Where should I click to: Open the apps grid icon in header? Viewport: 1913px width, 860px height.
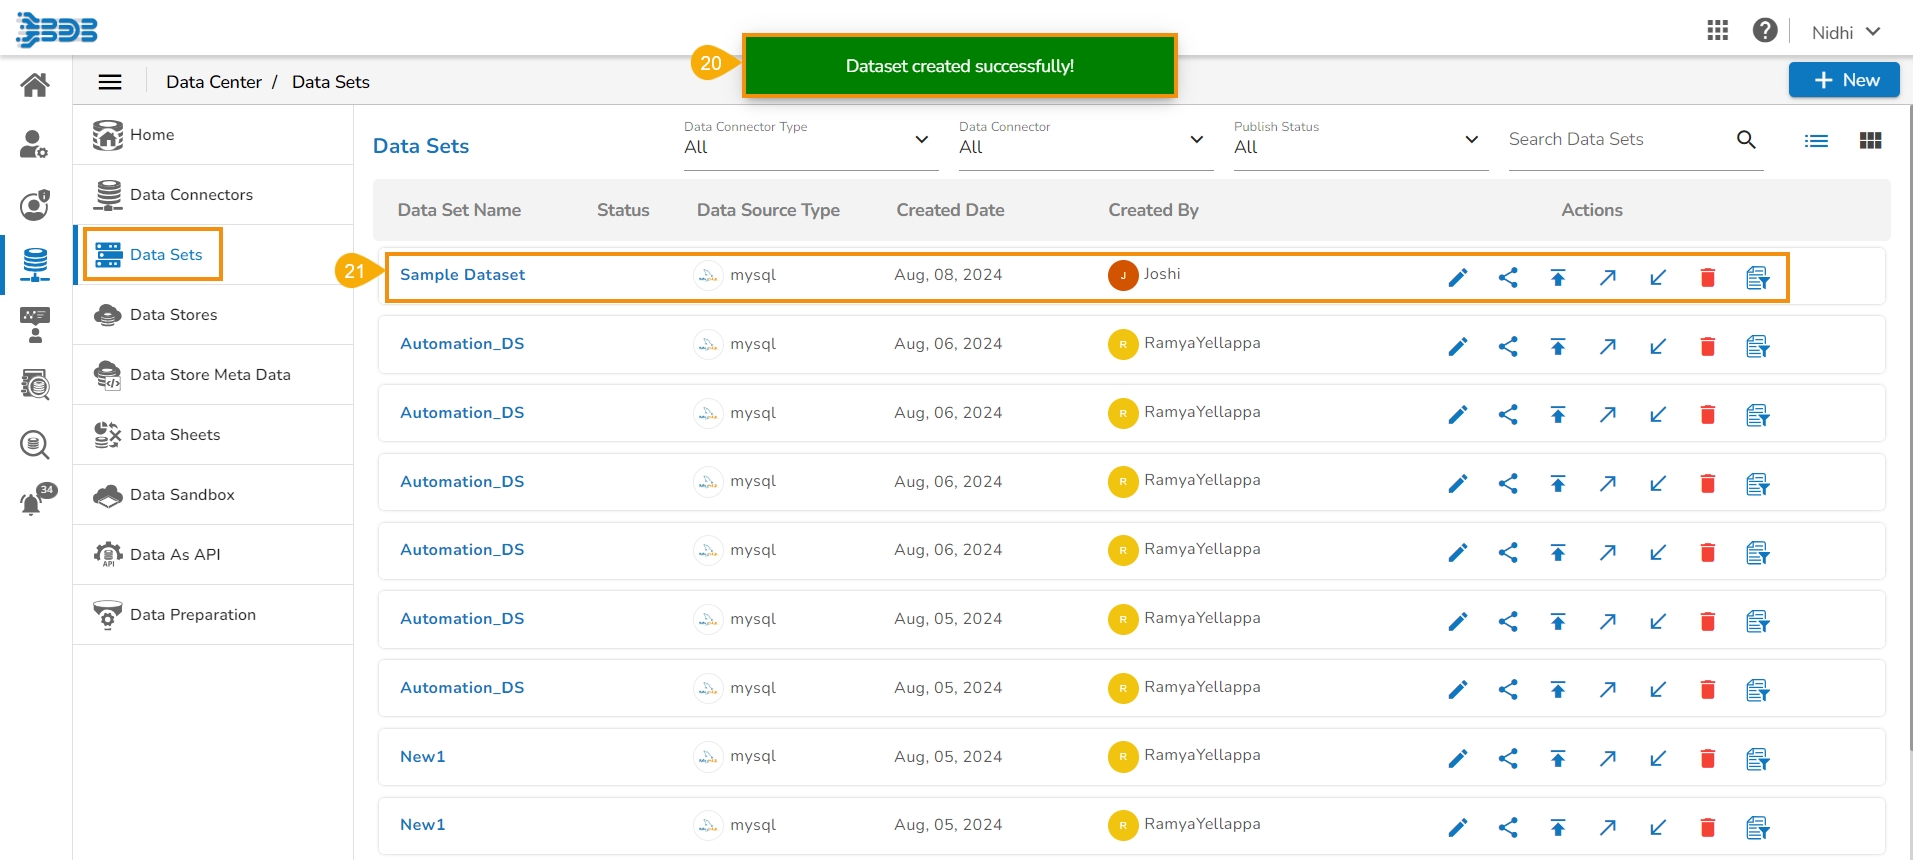(x=1718, y=31)
